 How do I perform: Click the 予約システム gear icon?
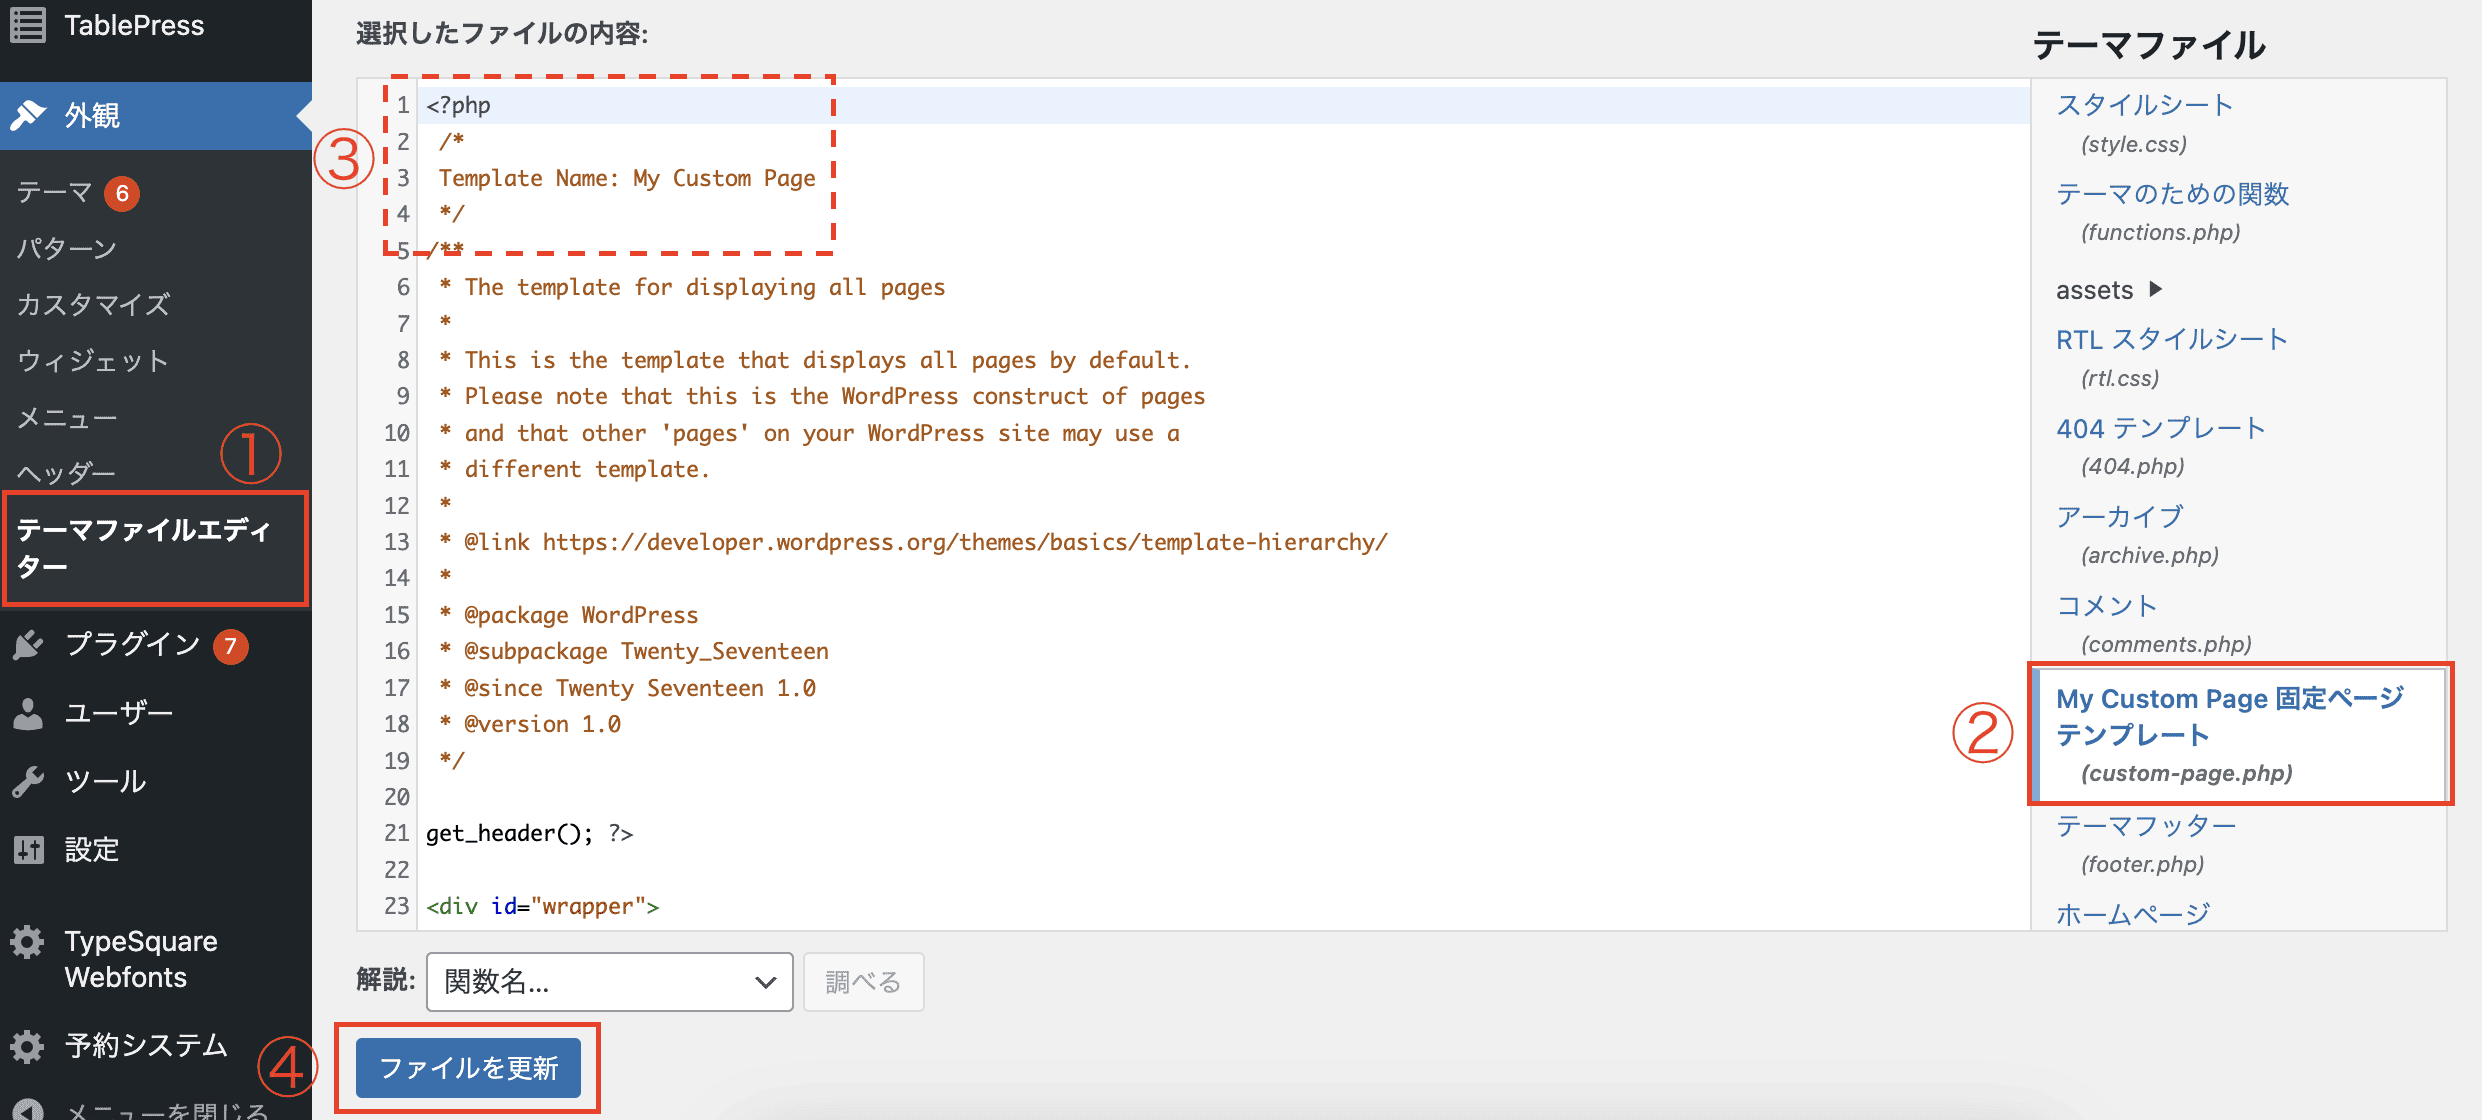(x=28, y=1046)
